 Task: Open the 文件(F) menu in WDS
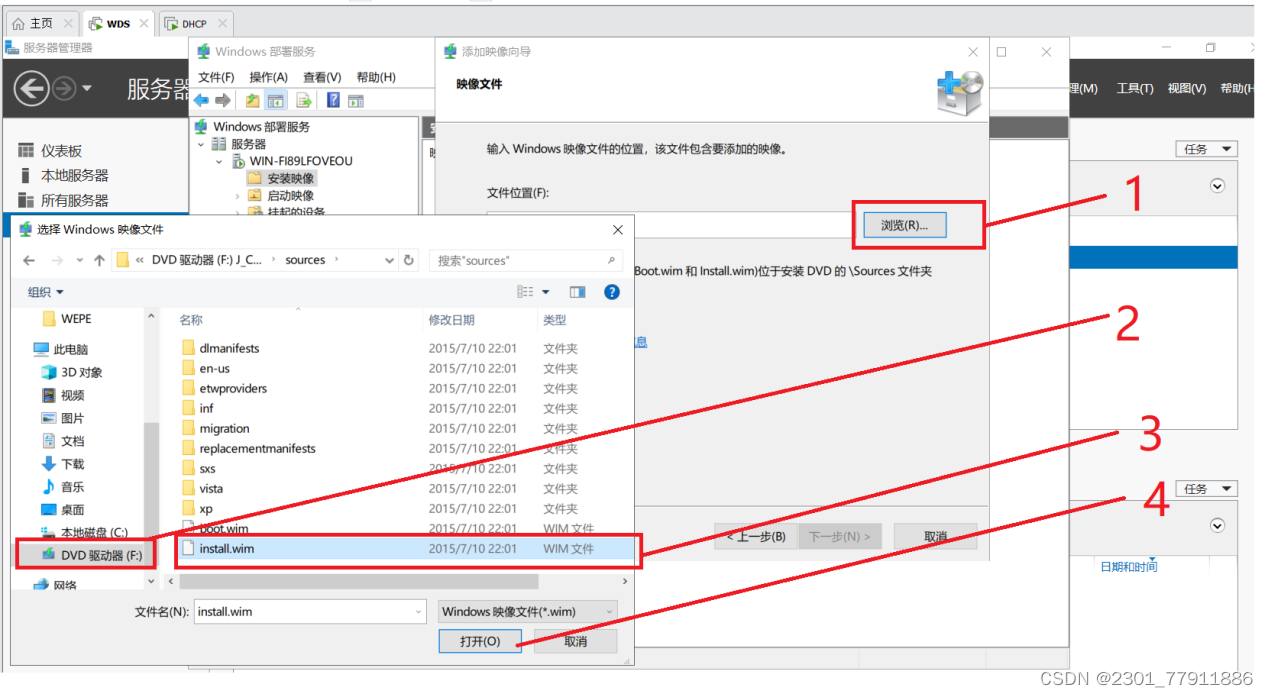[x=216, y=77]
